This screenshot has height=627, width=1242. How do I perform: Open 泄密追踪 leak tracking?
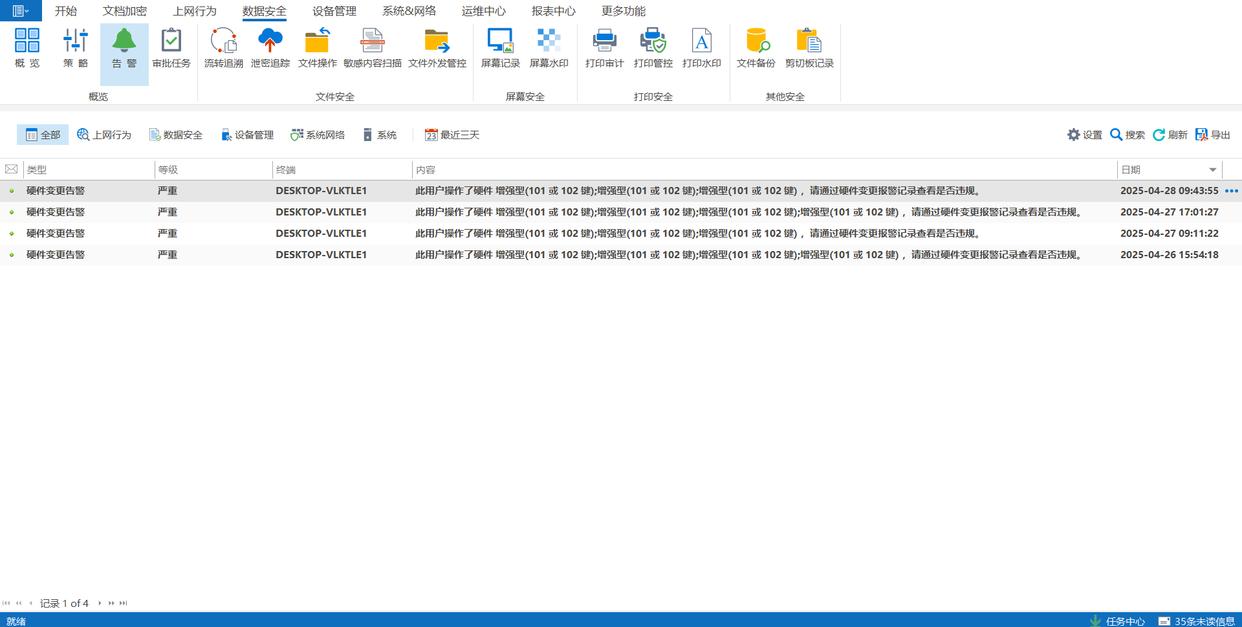click(x=270, y=49)
